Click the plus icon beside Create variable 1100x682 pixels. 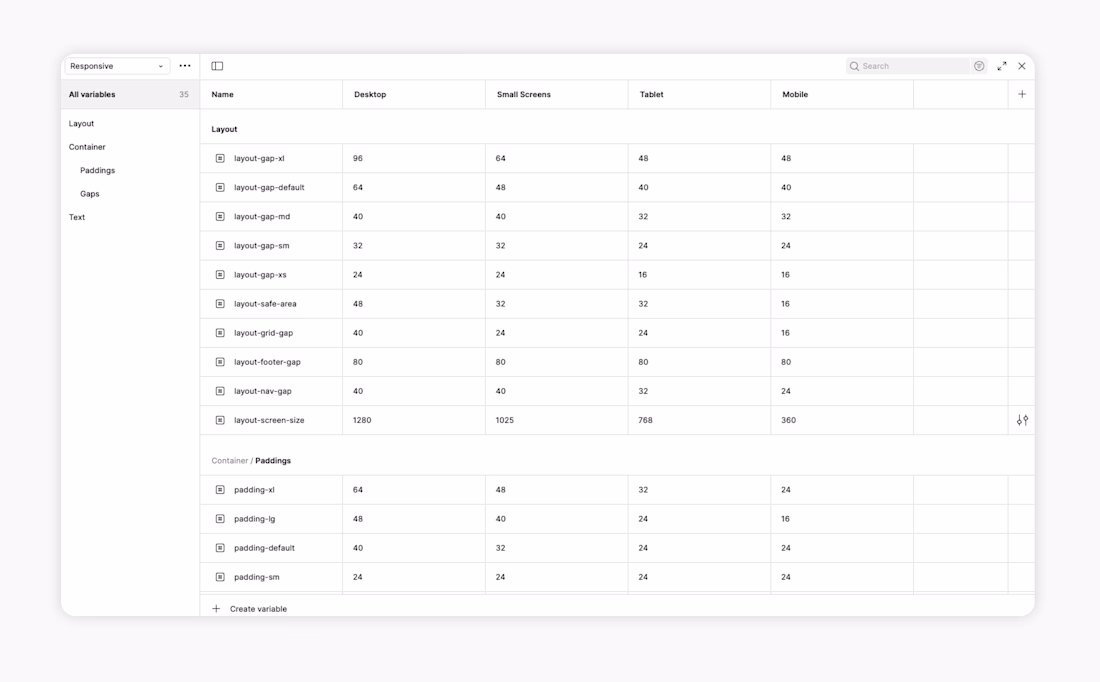click(216, 609)
